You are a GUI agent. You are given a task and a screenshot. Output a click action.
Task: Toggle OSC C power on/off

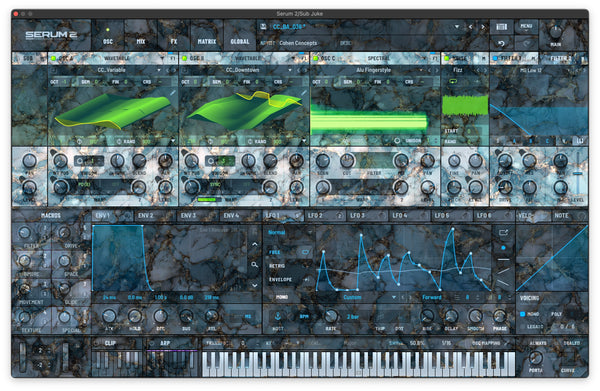click(316, 58)
